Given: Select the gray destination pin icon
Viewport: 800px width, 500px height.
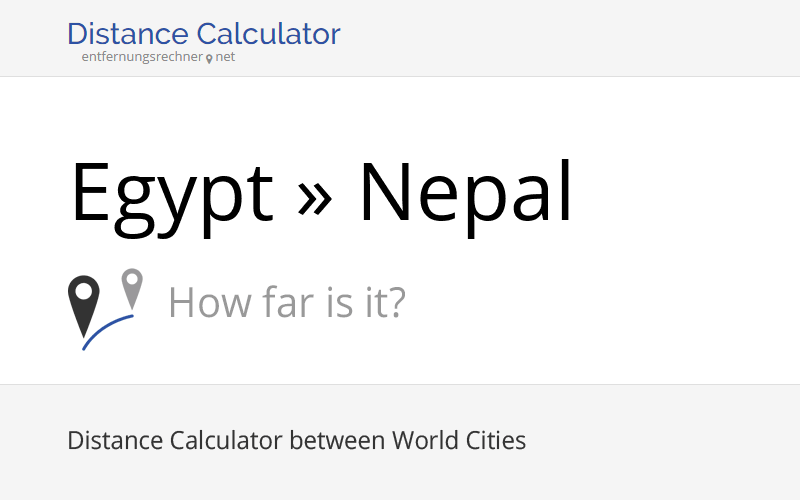Looking at the screenshot, I should pyautogui.click(x=132, y=288).
